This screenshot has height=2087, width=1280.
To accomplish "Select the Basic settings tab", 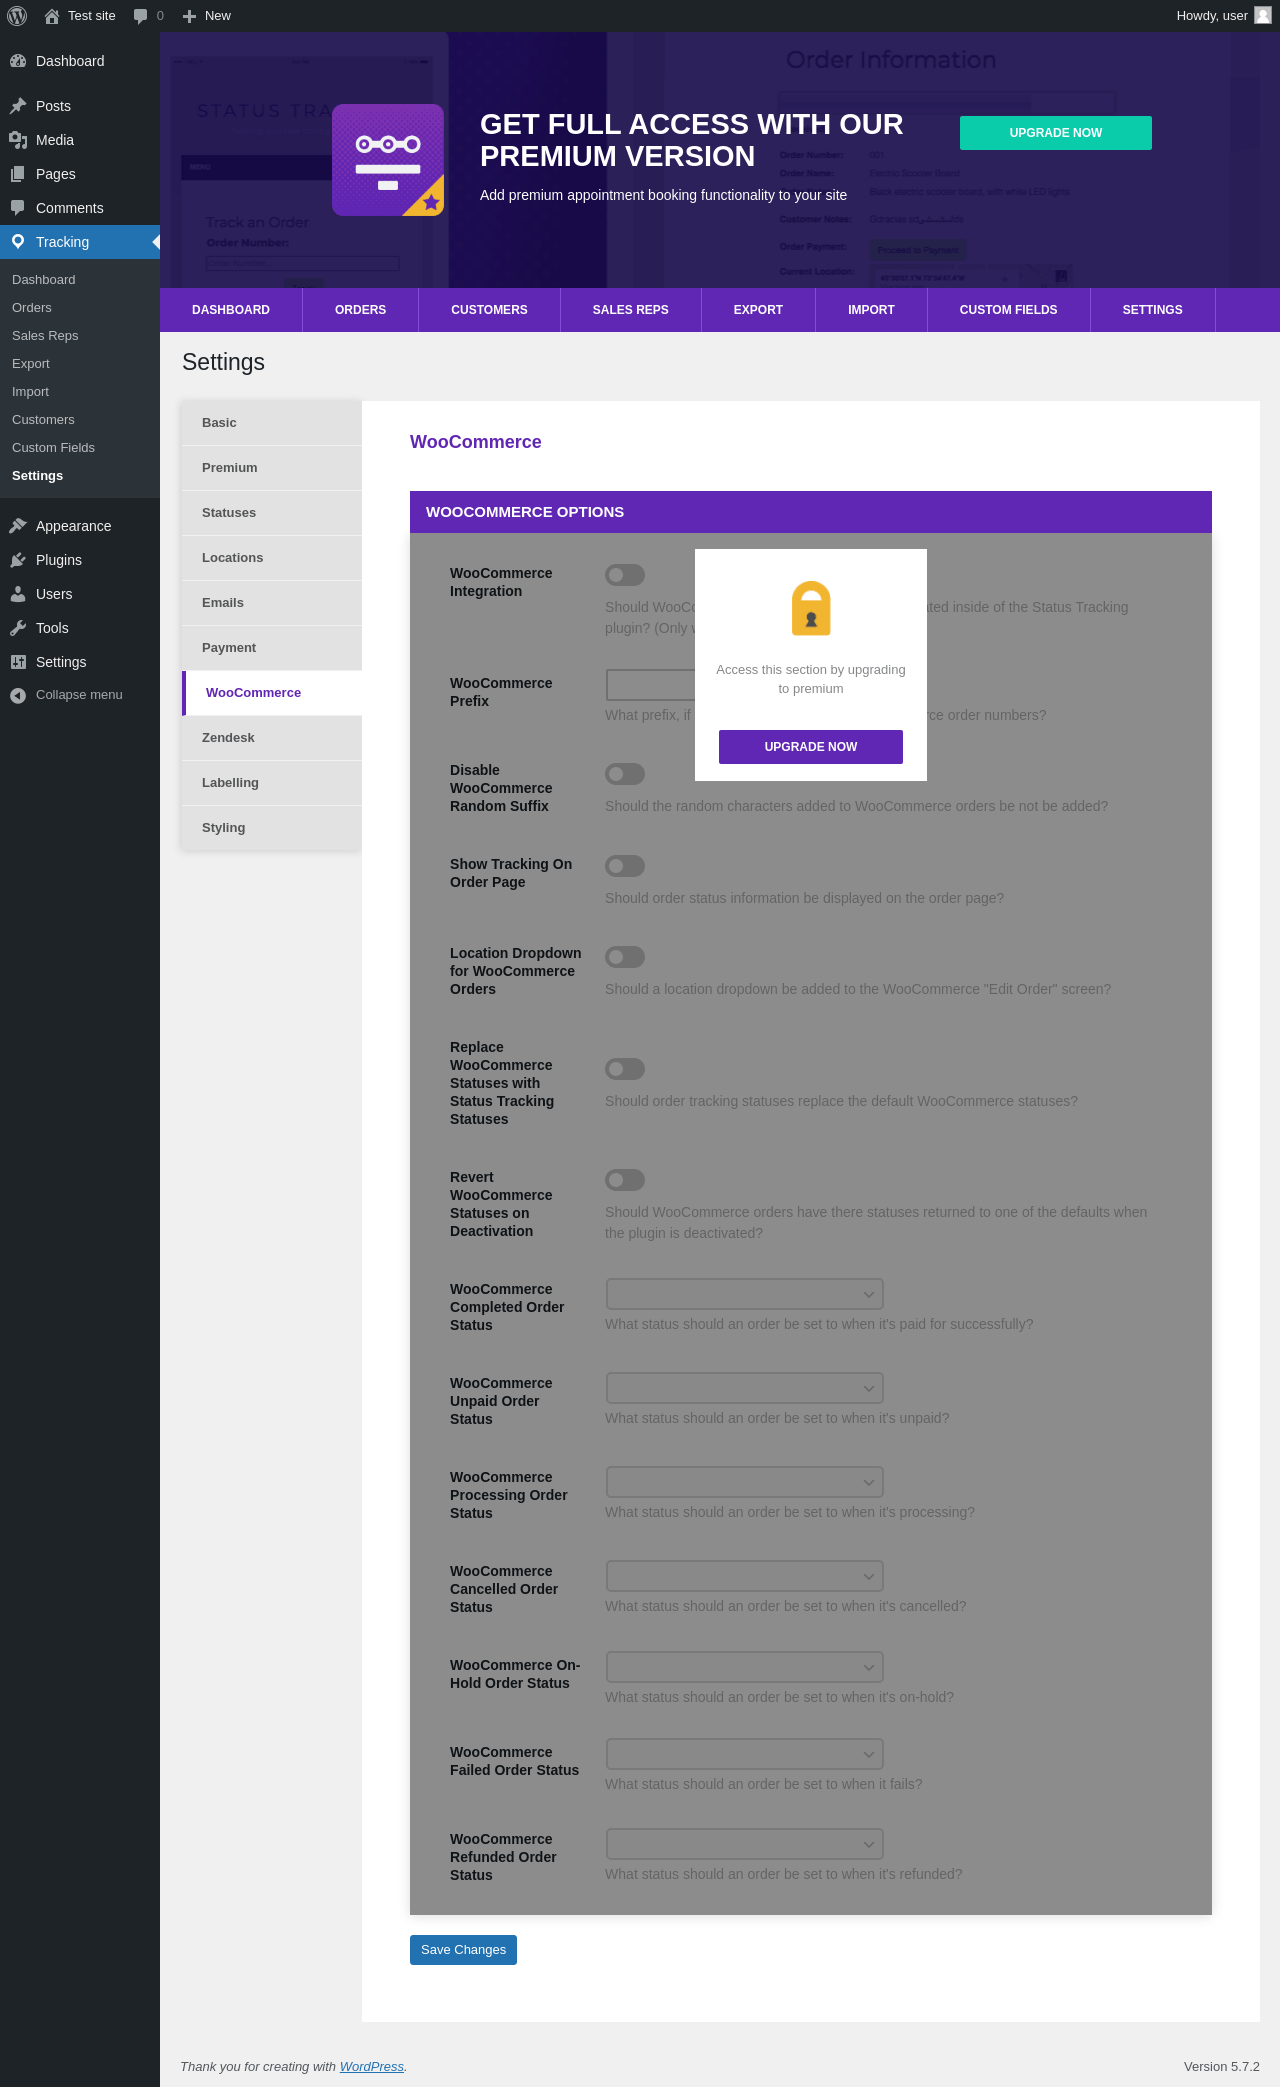I will point(272,423).
